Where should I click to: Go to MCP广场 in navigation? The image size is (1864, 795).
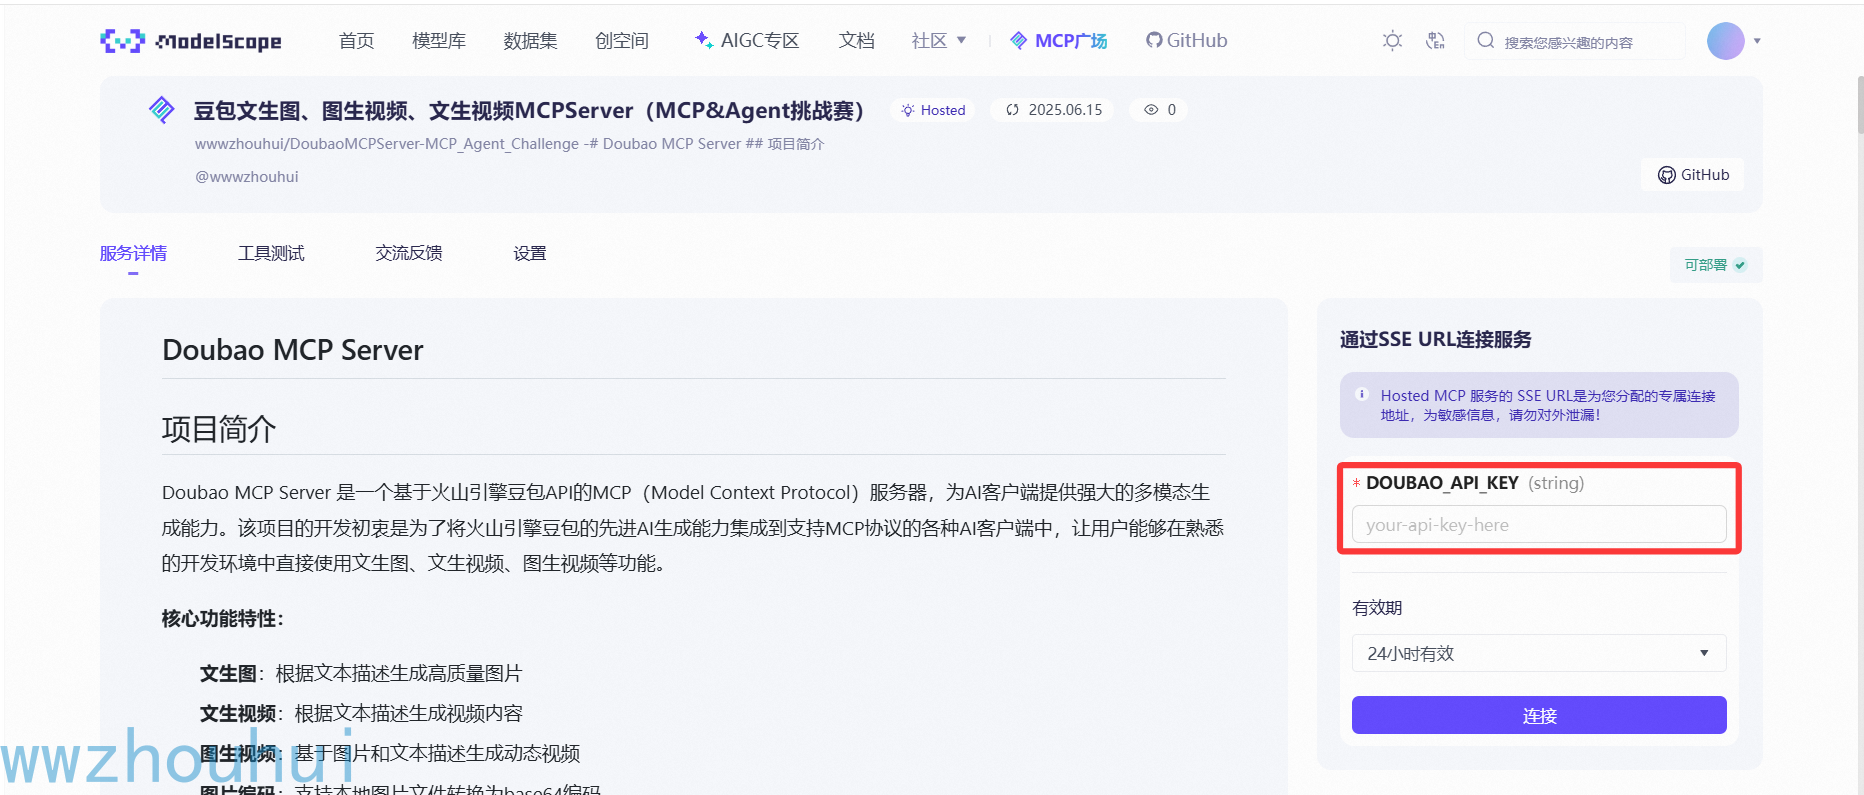(1059, 41)
